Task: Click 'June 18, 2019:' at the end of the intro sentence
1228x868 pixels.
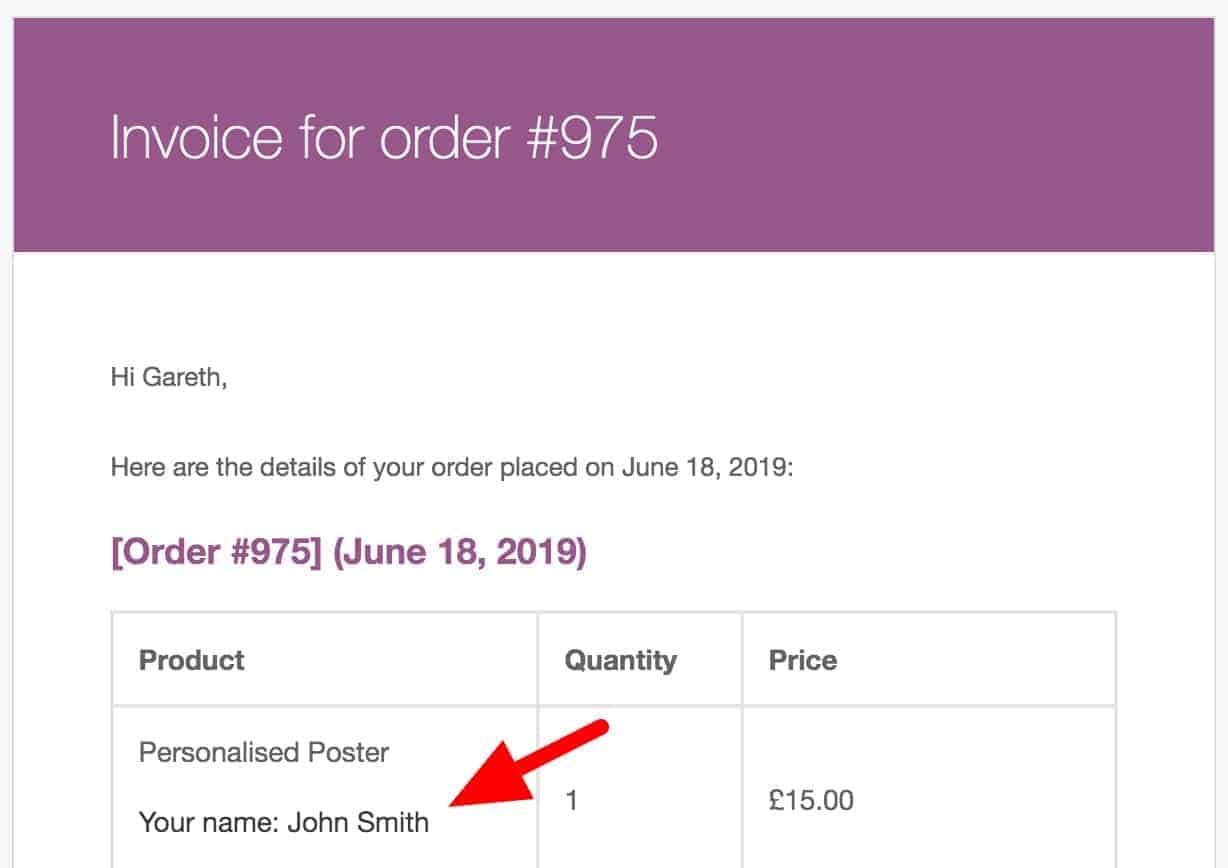Action: tap(707, 467)
